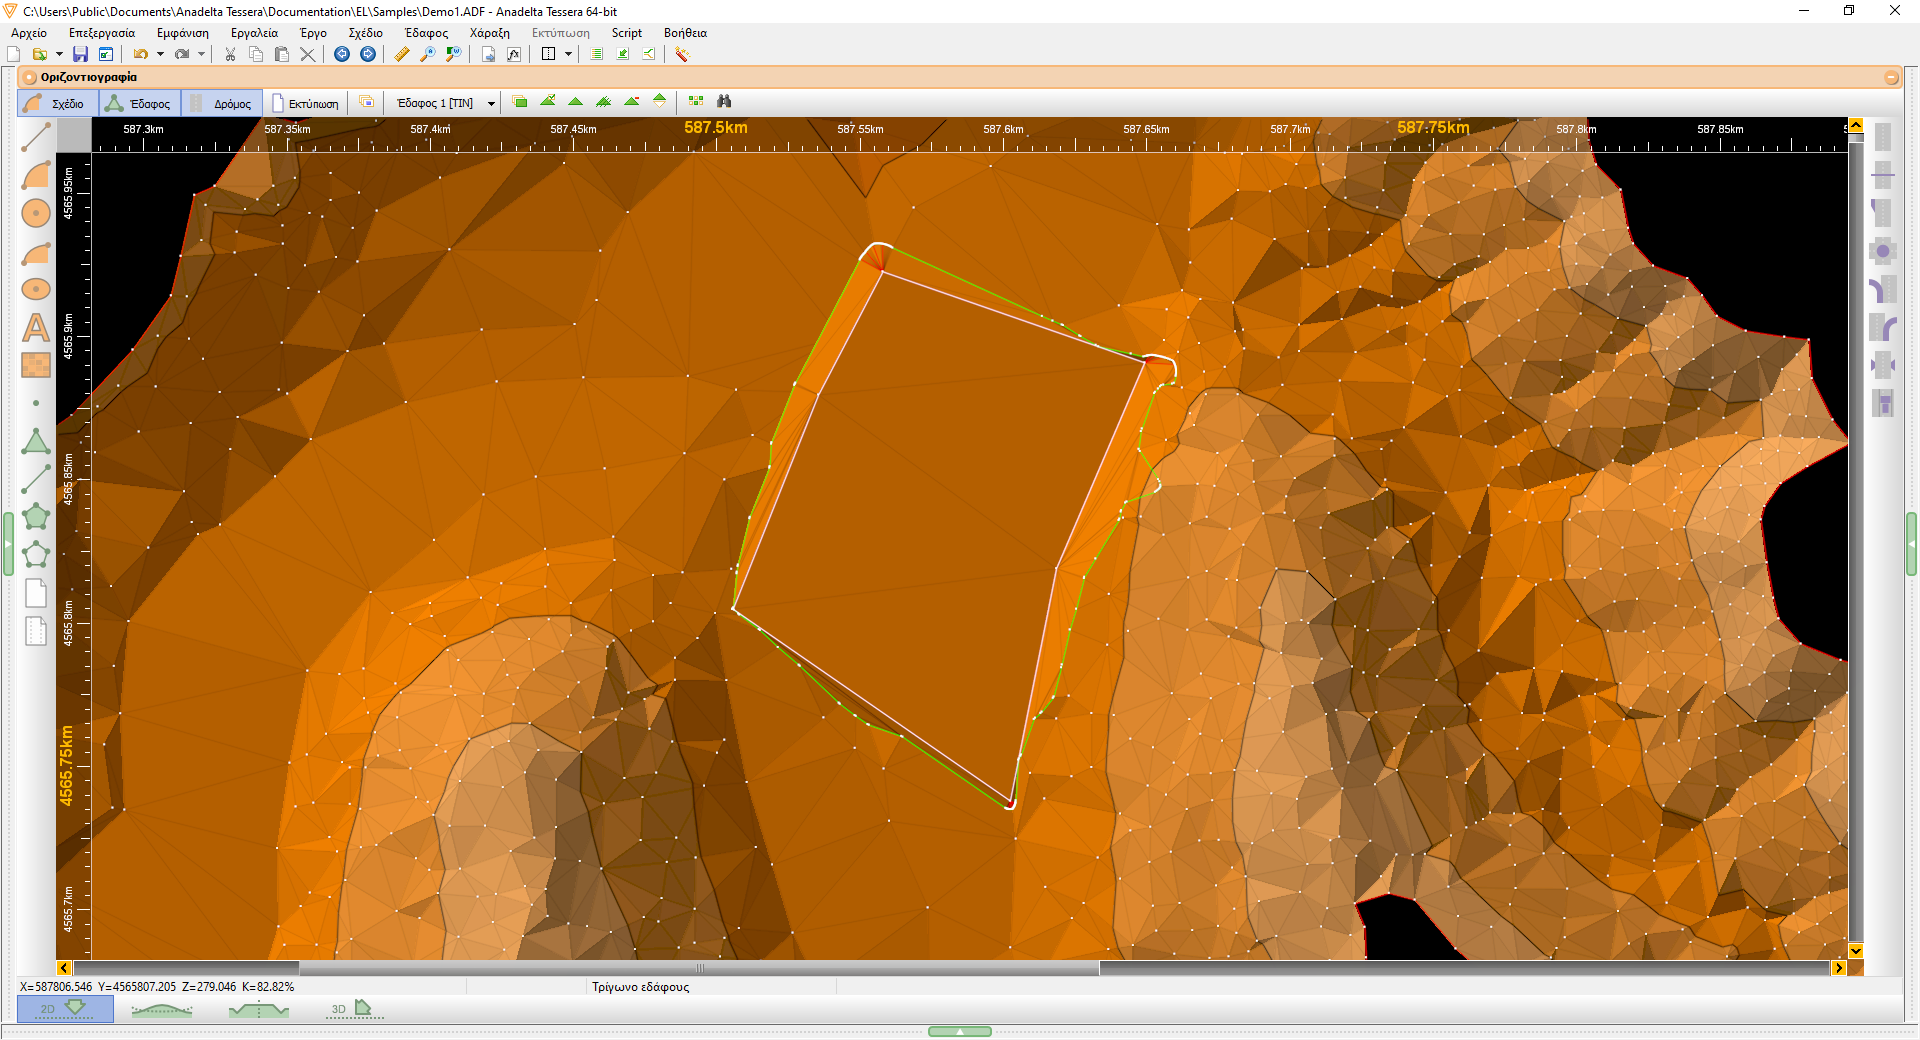This screenshot has width=1920, height=1040.
Task: Click the vertical scrollbar up arrow
Action: [x=1856, y=125]
